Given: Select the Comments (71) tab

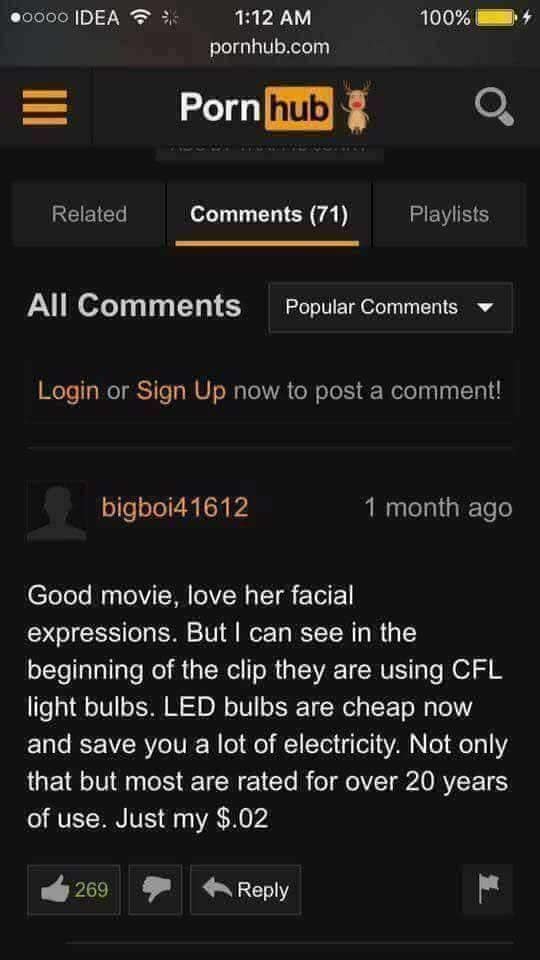Looking at the screenshot, I should (269, 214).
